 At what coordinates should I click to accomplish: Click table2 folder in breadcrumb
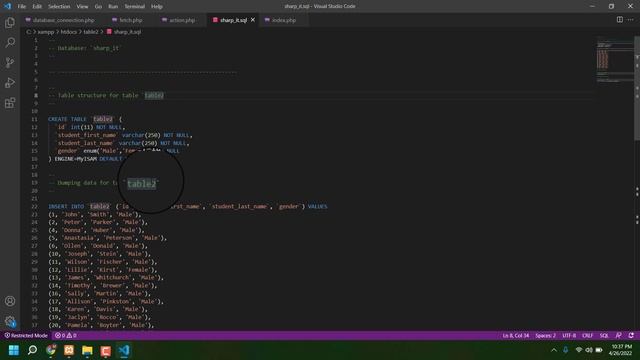(x=91, y=32)
